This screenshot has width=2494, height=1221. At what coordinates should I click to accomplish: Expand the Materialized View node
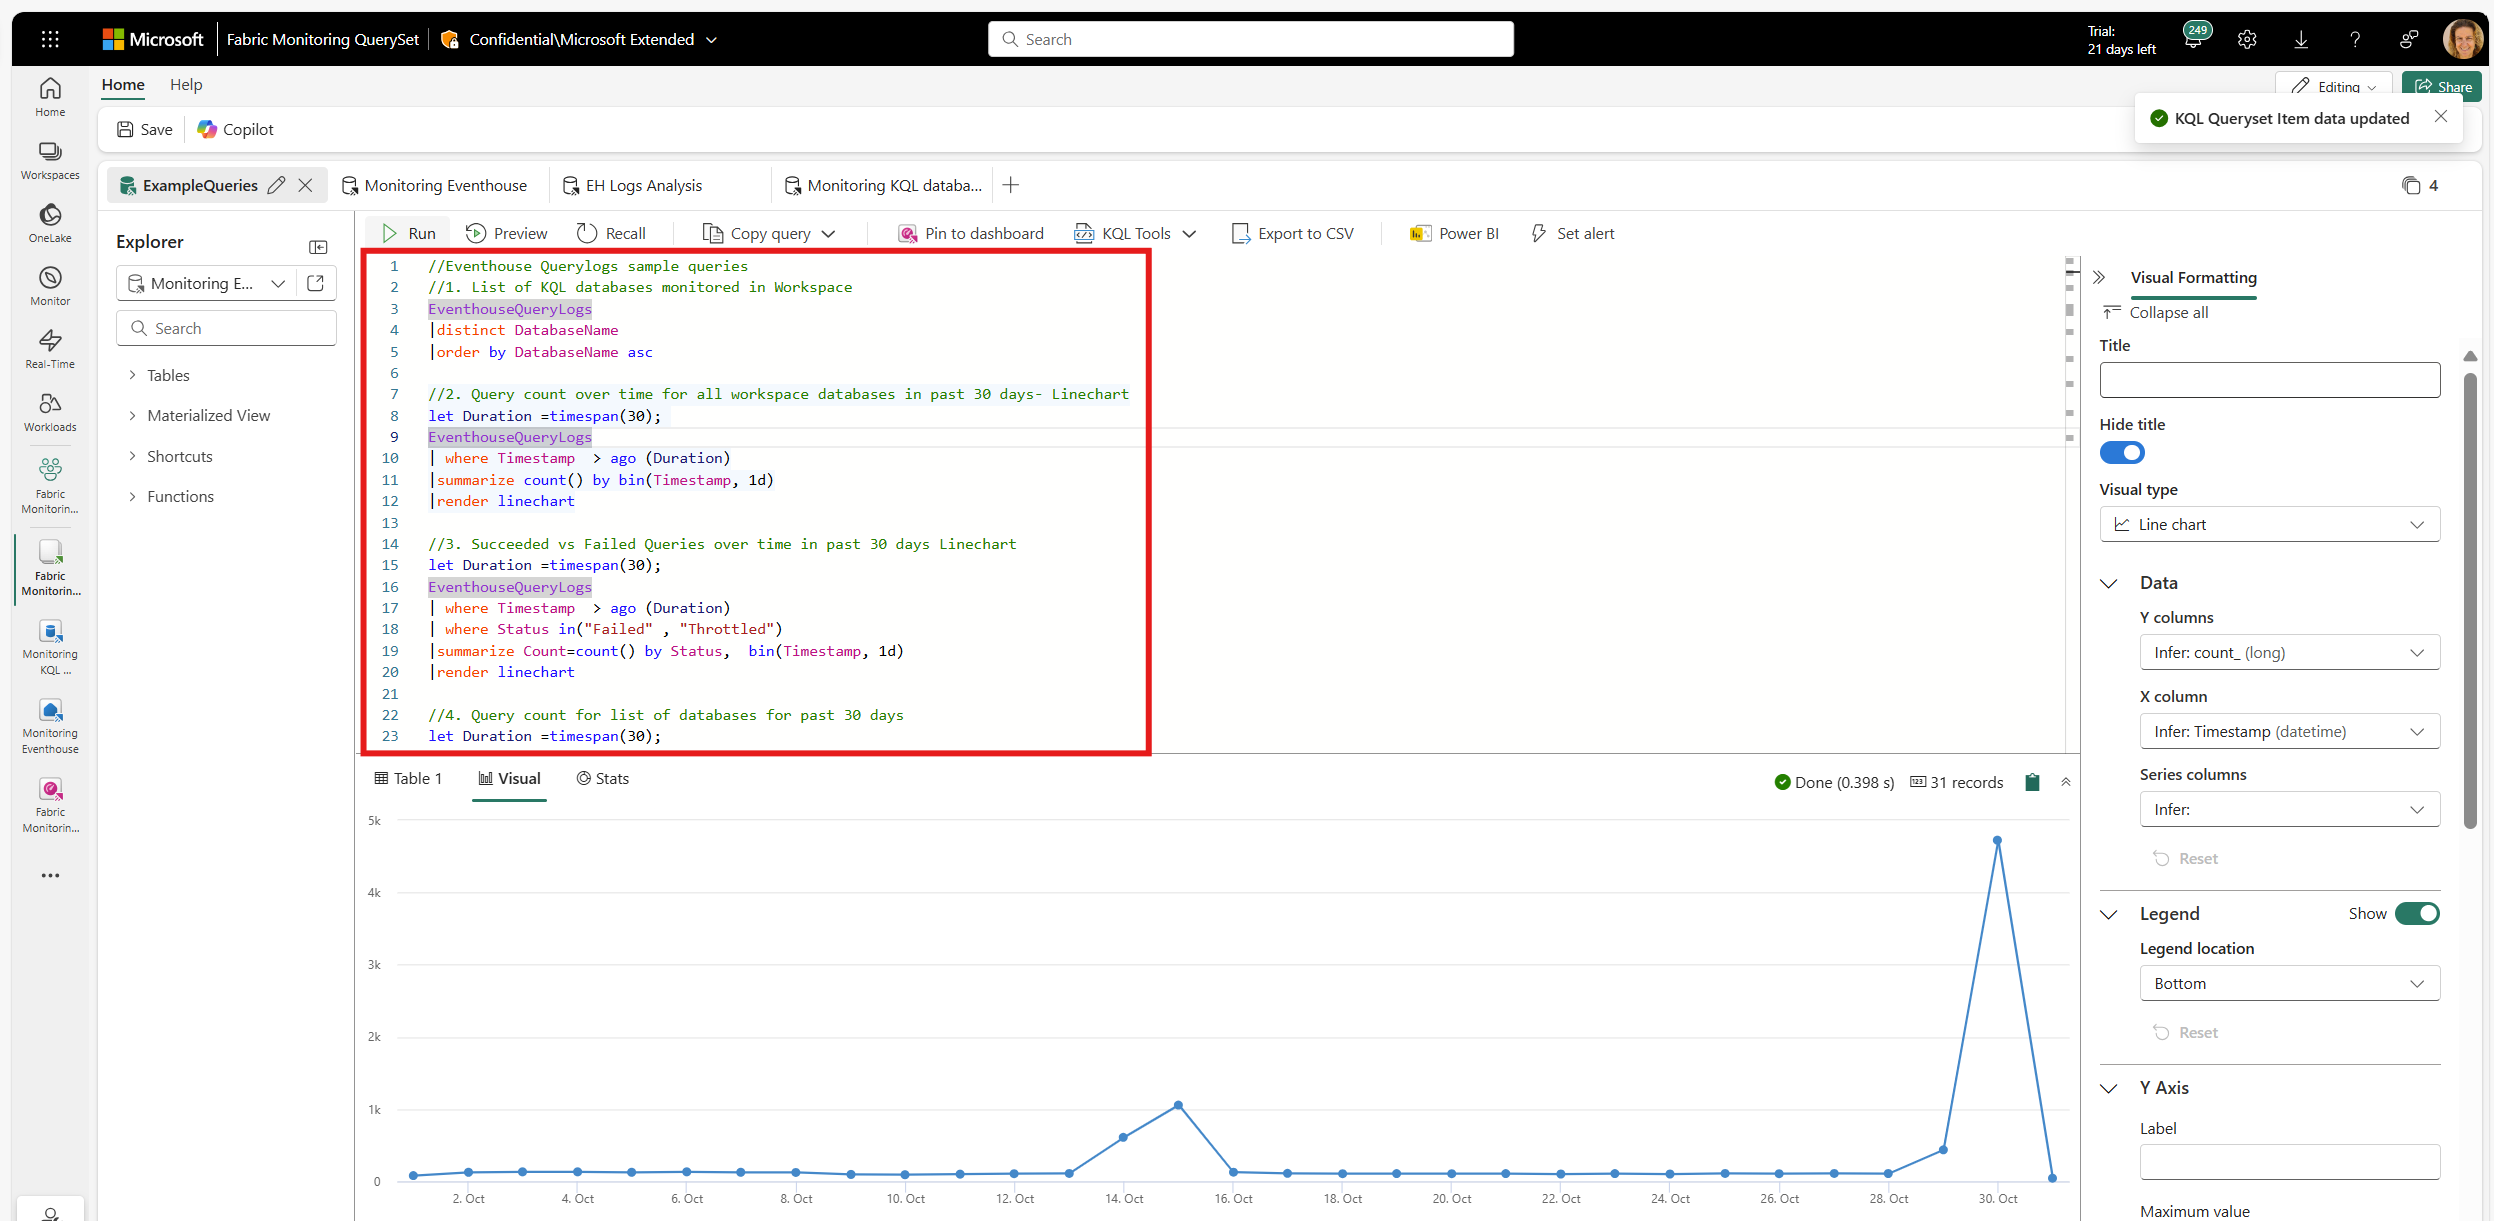point(132,415)
